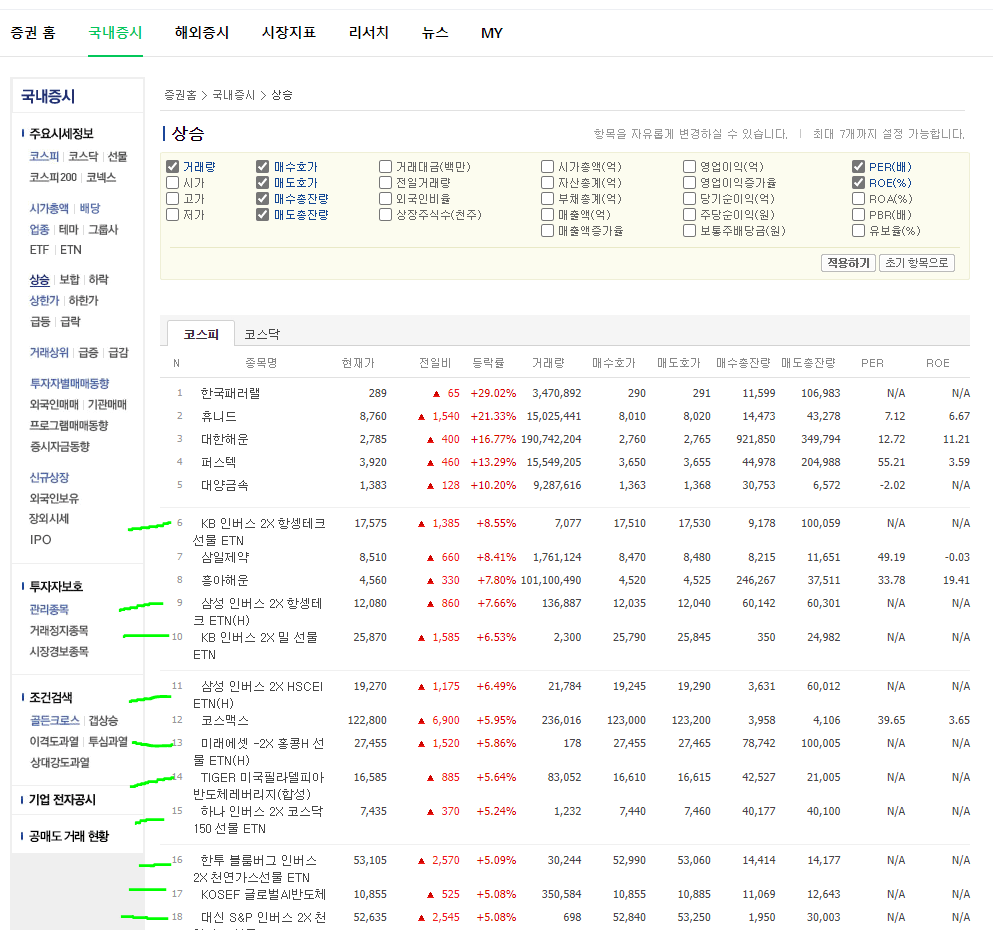
Task: Open the 해외증시 menu
Action: click(202, 33)
